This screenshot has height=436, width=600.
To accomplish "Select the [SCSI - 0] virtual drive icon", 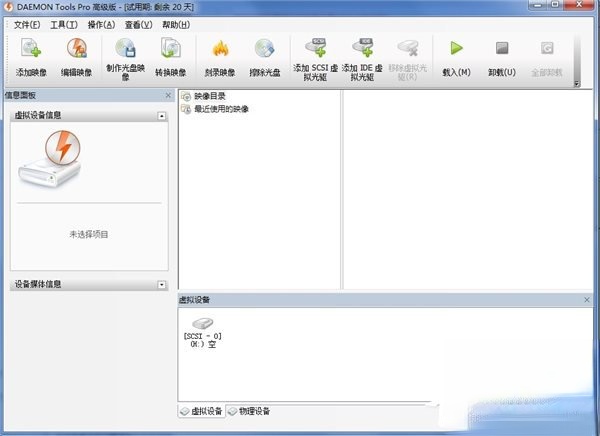I will click(x=202, y=323).
